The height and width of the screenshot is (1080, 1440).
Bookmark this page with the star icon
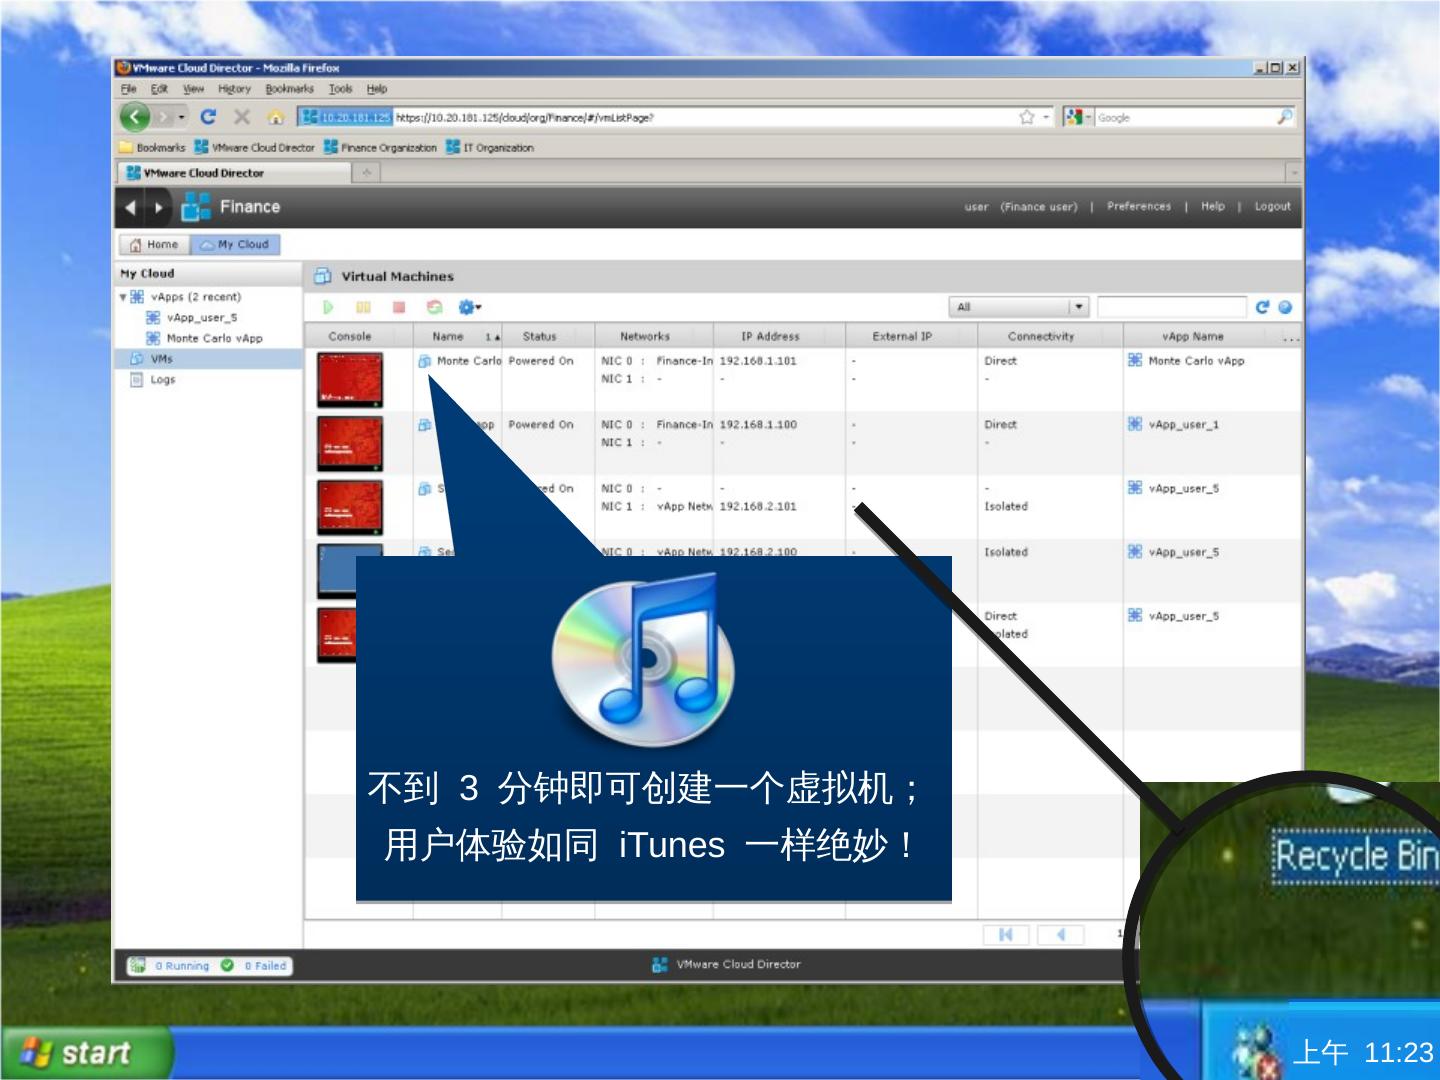pyautogui.click(x=1026, y=117)
